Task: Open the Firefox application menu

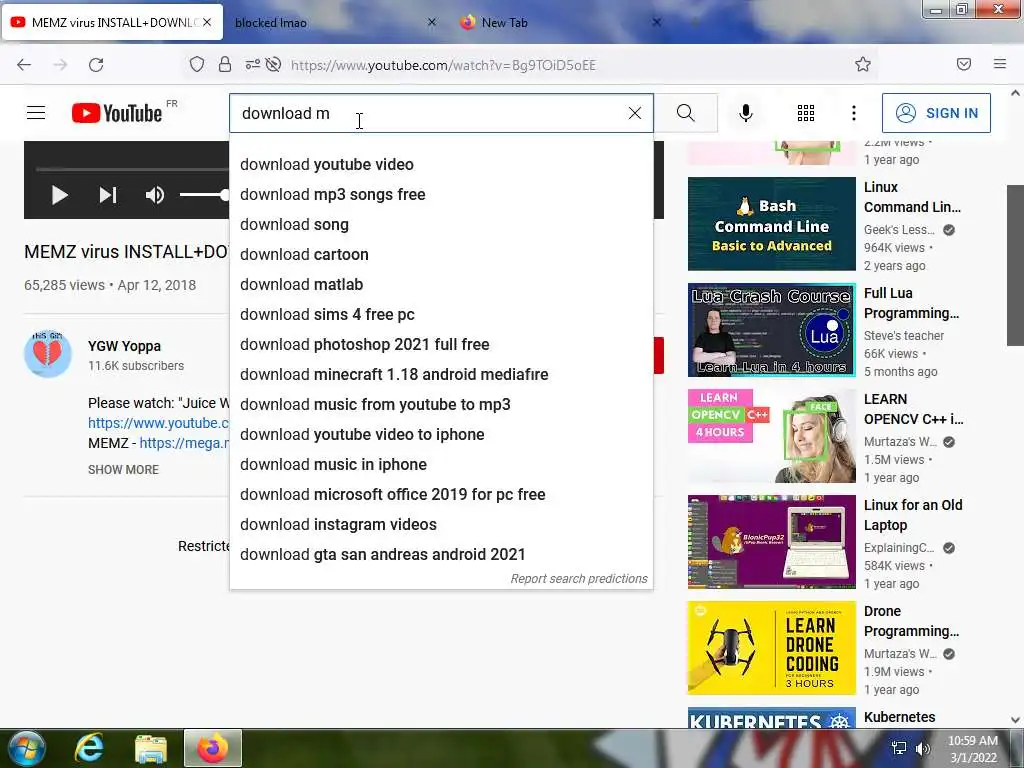Action: pos(1000,64)
